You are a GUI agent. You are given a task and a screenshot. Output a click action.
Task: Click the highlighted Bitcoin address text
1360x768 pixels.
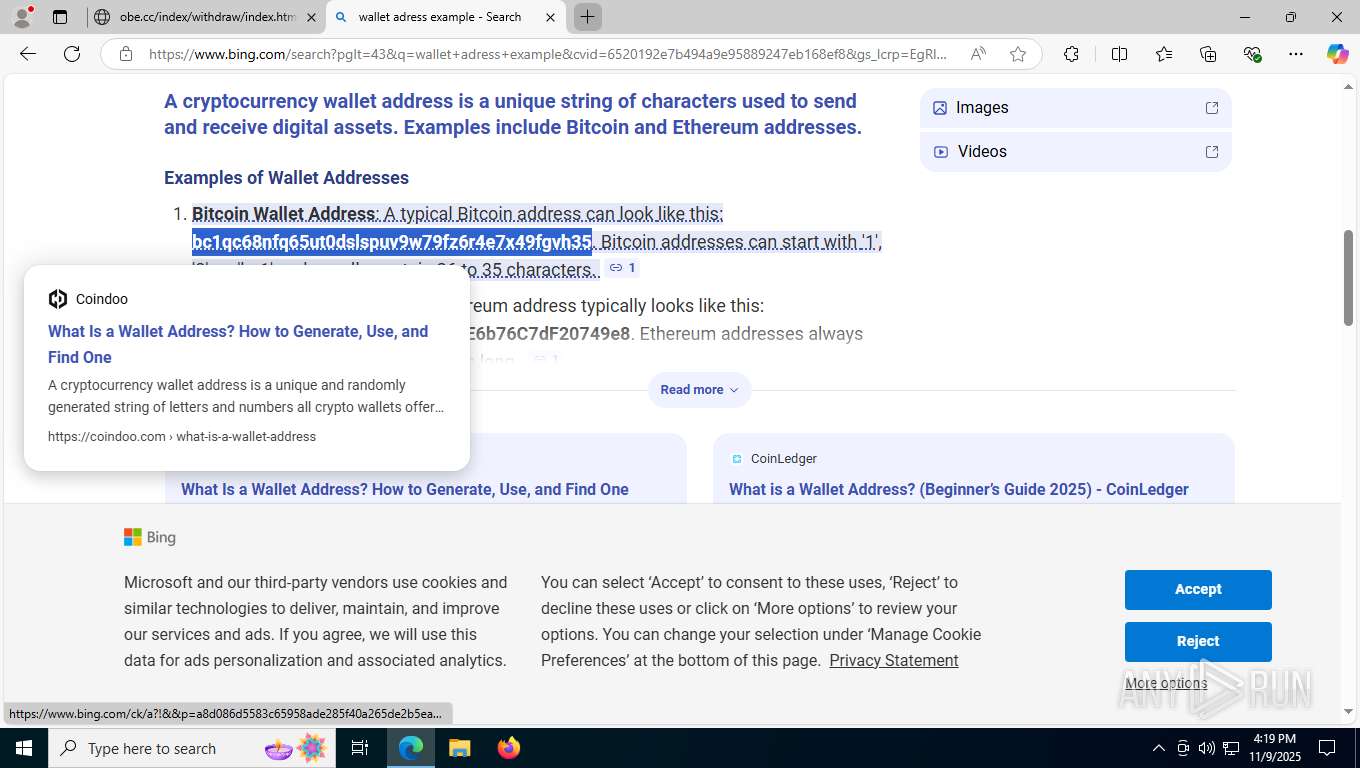click(x=392, y=241)
